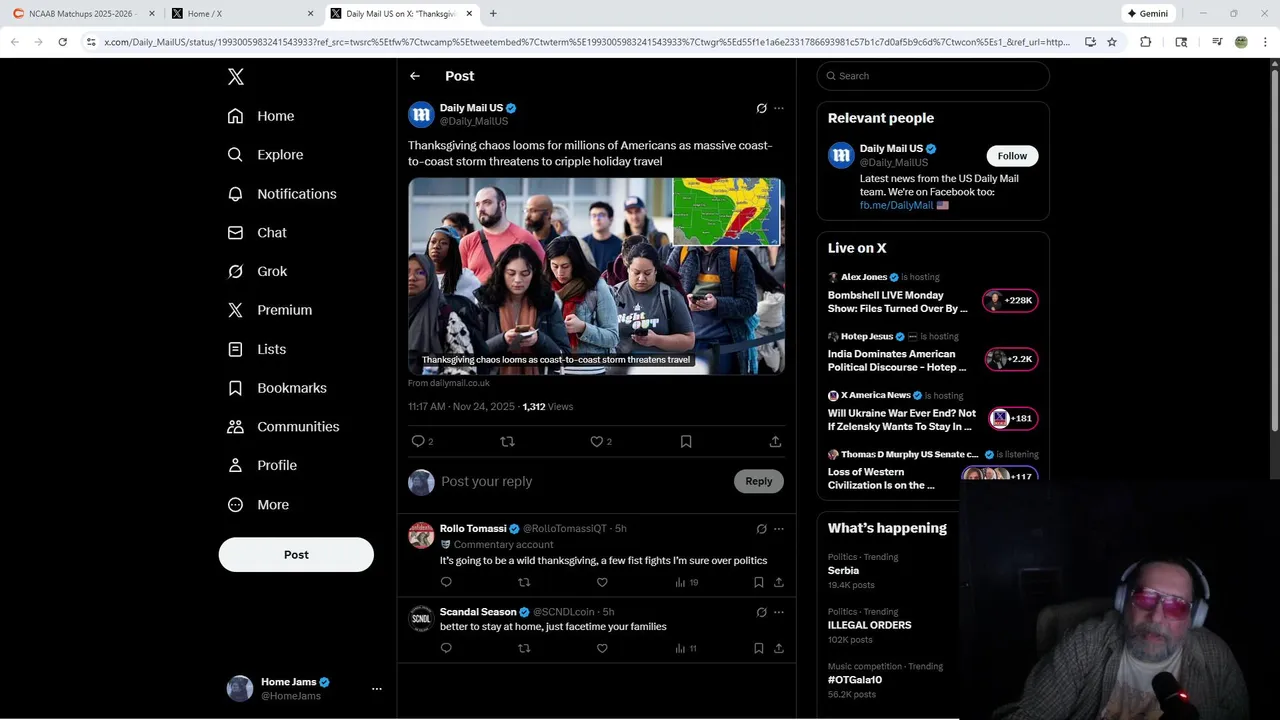Click the Communities icon in the sidebar
Viewport: 1280px width, 720px height.
pyautogui.click(x=235, y=427)
